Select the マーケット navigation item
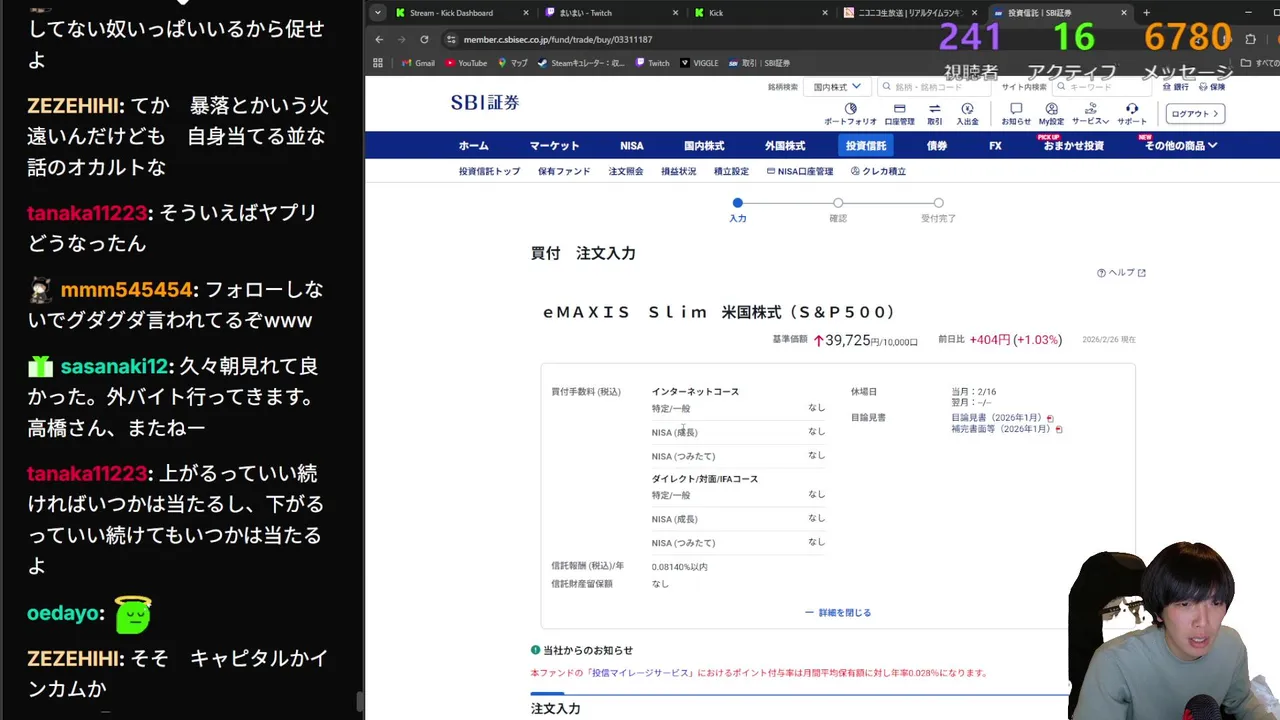 pyautogui.click(x=554, y=145)
